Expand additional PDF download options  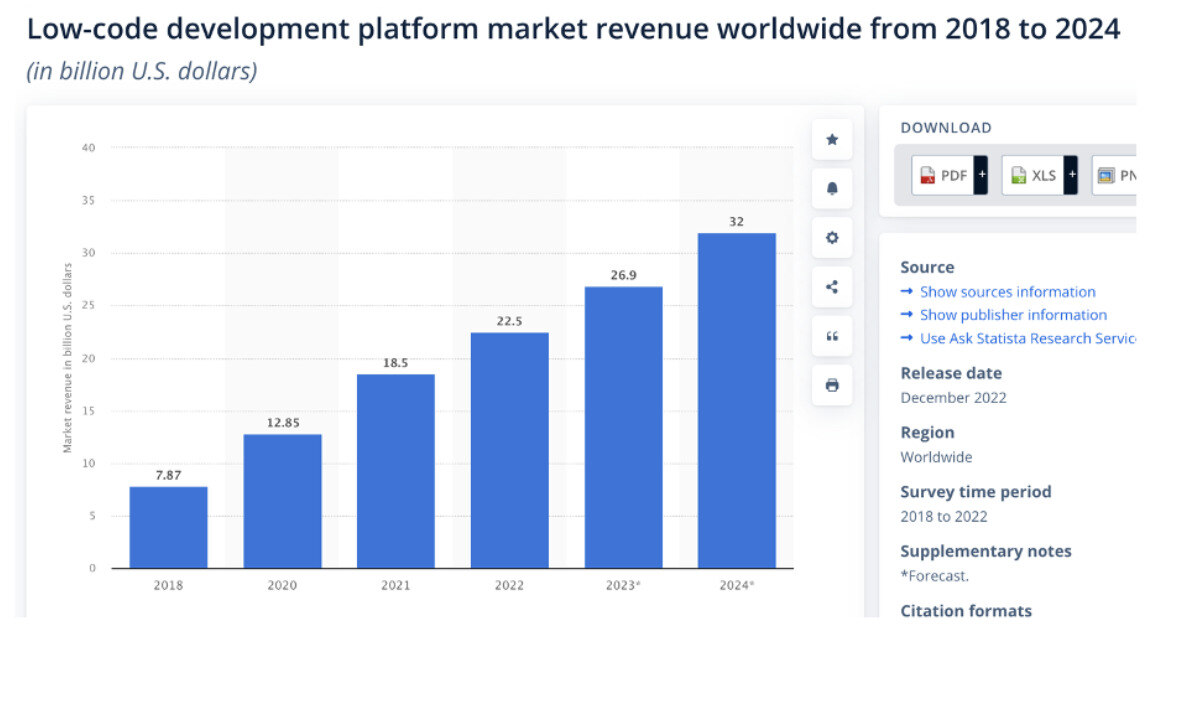[981, 174]
